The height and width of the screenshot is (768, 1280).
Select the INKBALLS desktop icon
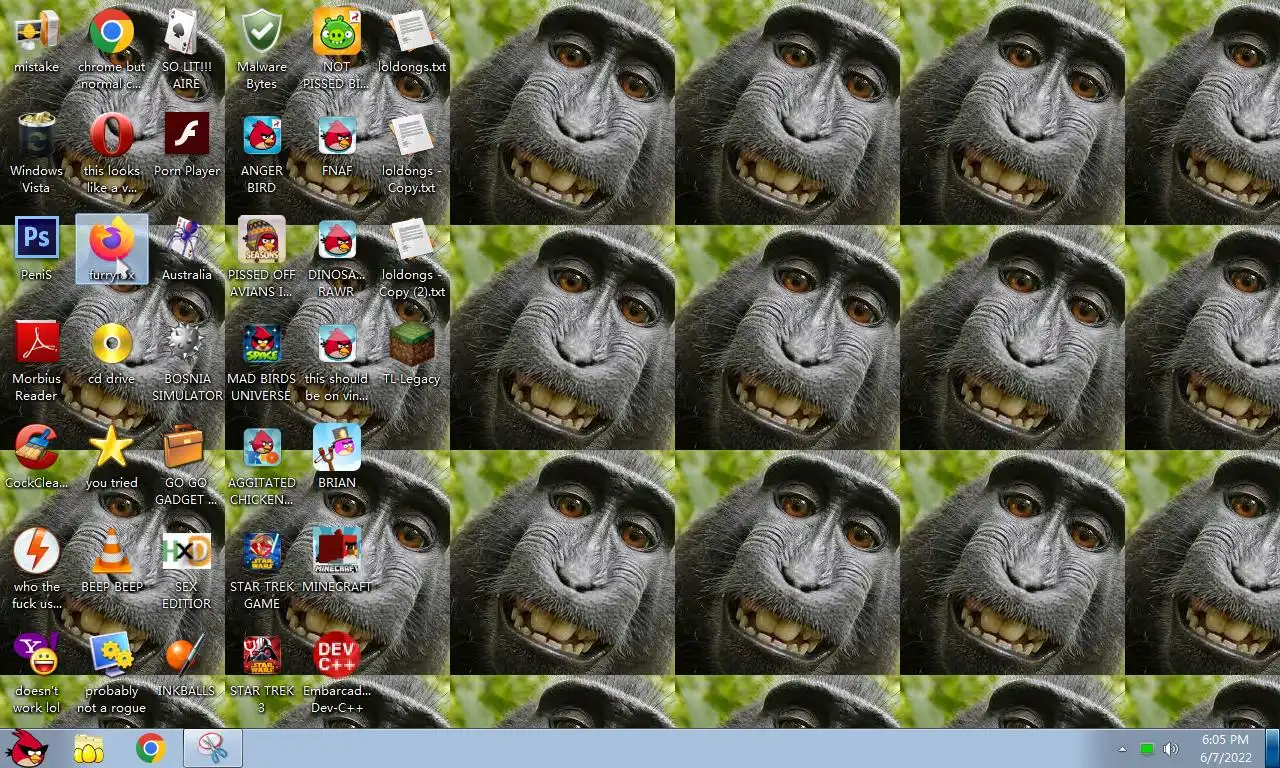tap(187, 666)
